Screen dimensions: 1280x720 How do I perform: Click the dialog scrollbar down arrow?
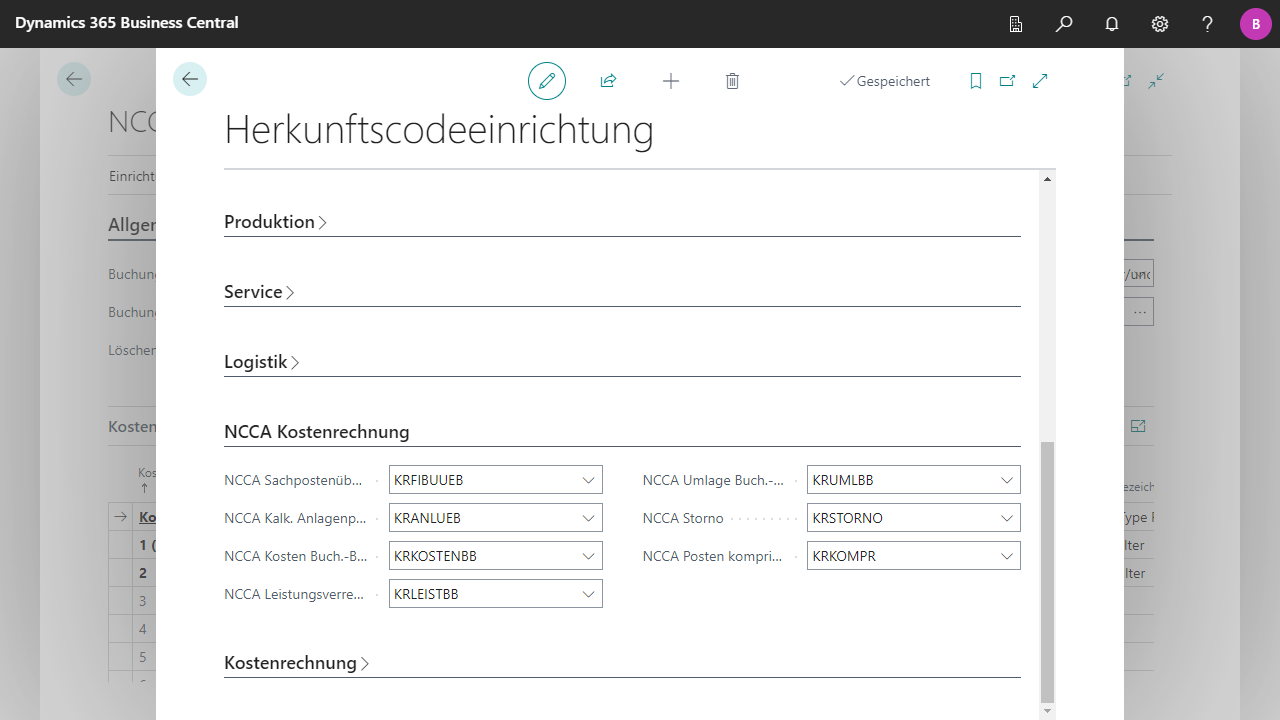[x=1048, y=711]
